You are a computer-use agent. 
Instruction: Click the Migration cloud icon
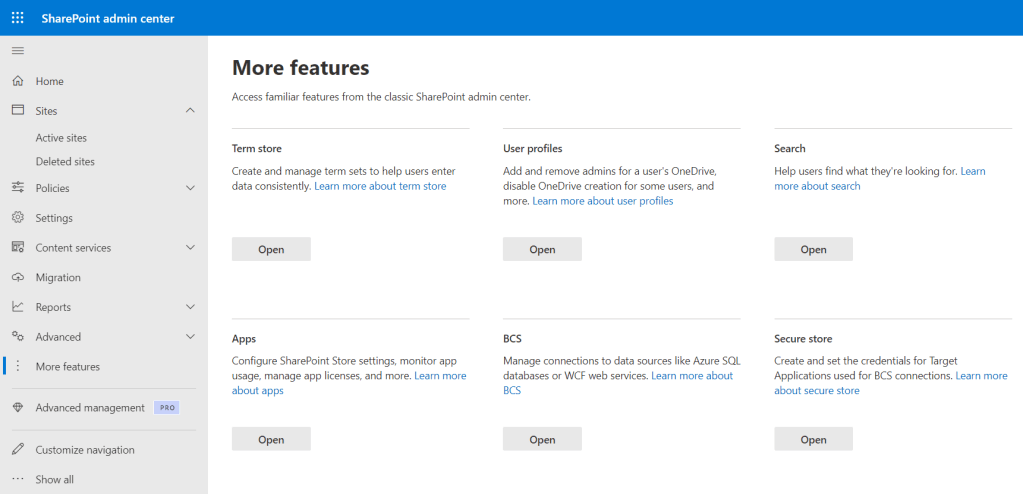click(17, 277)
